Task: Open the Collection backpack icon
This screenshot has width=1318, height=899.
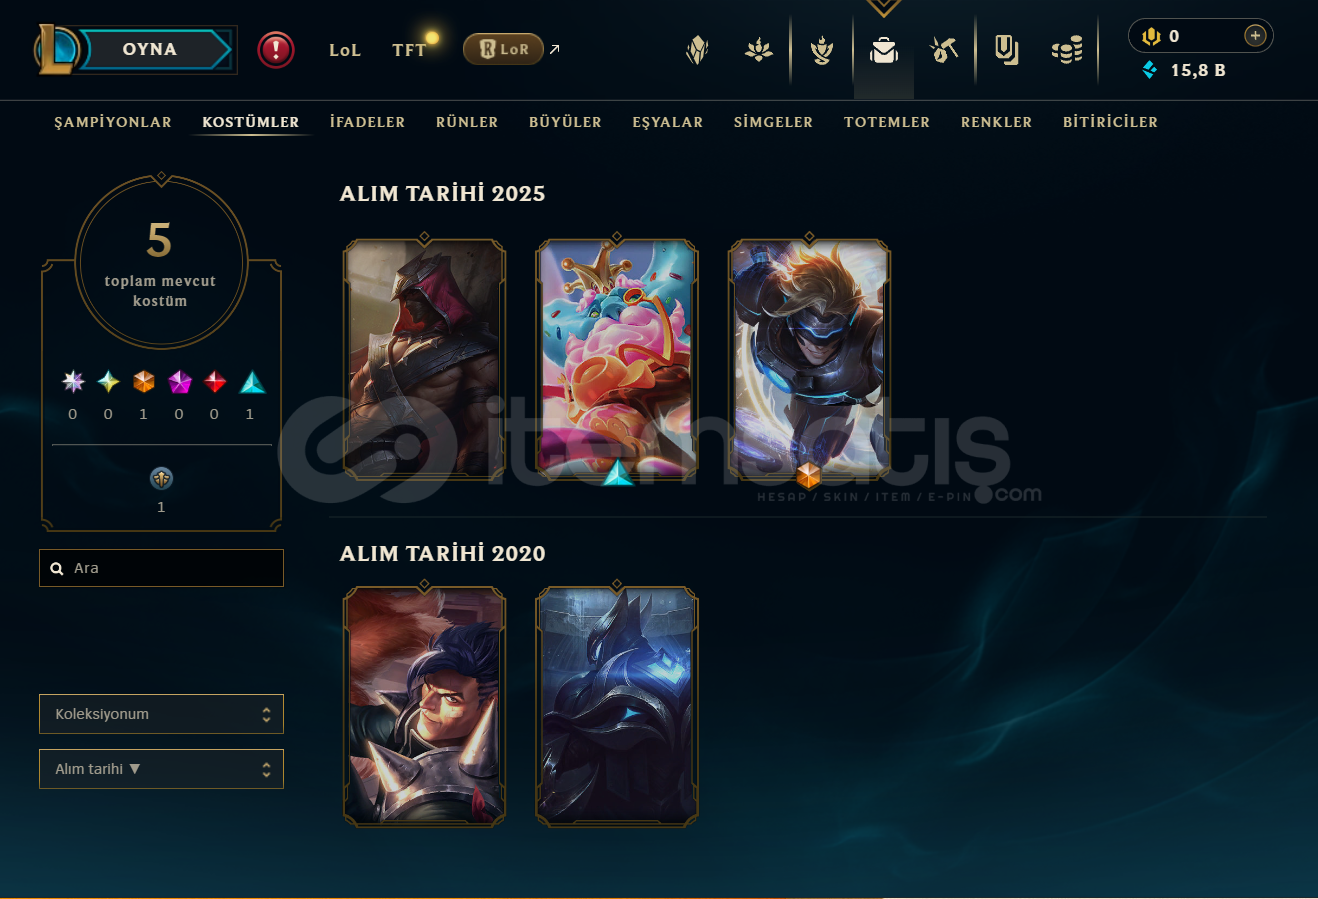Action: click(884, 49)
